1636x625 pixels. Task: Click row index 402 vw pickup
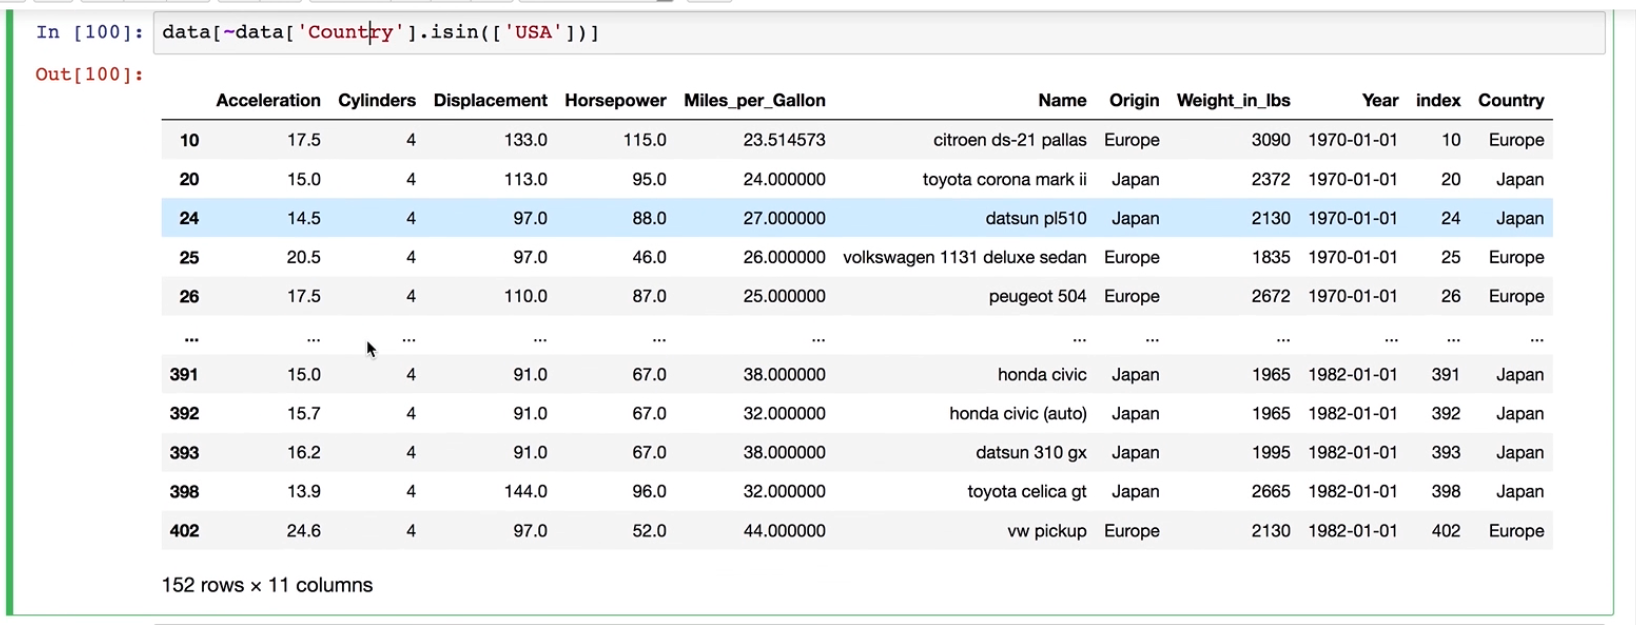[857, 531]
